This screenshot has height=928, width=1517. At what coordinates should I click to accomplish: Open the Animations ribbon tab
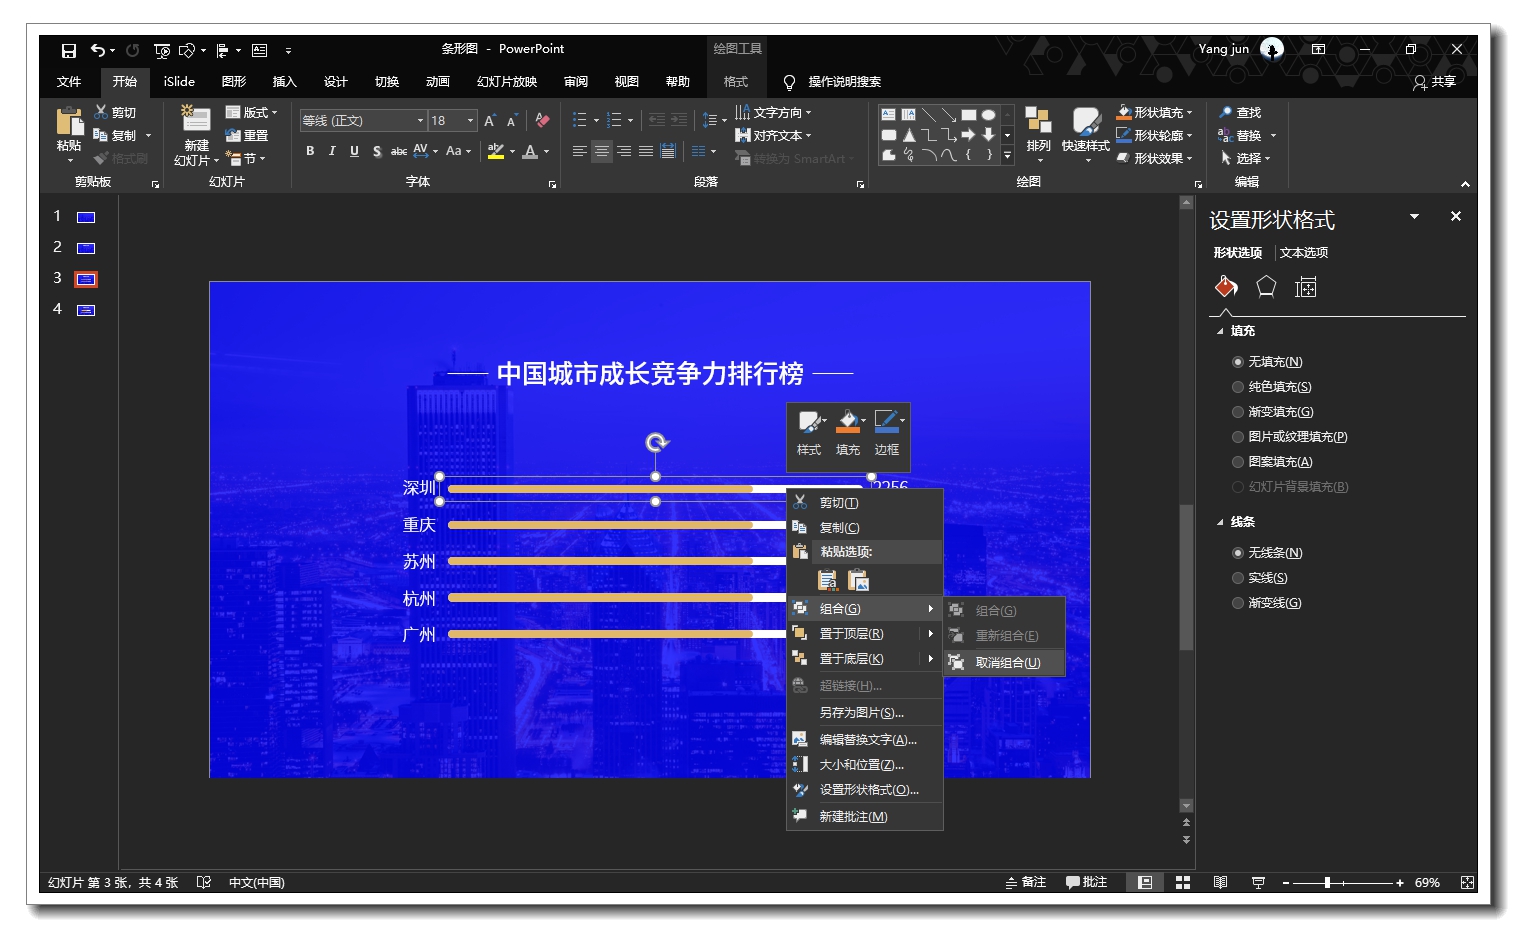coord(438,82)
